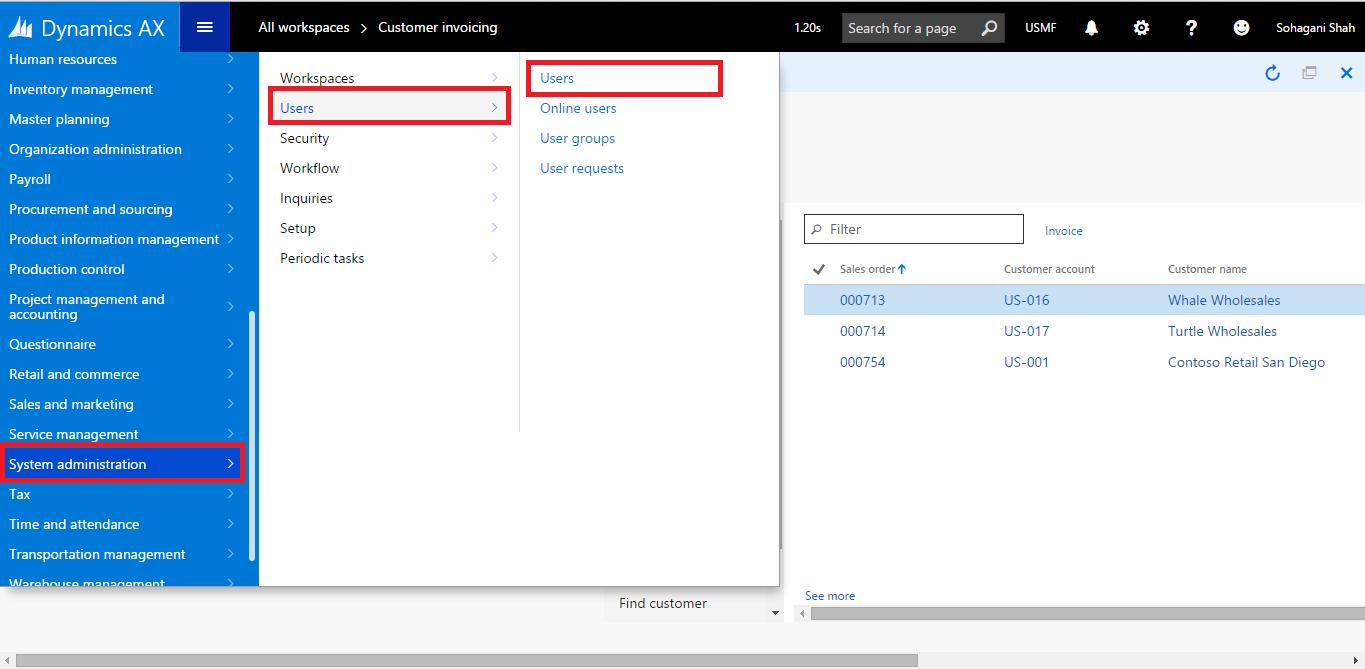Click the Dynamics AX logo
Image resolution: width=1365 pixels, height=669 pixels.
pos(87,27)
